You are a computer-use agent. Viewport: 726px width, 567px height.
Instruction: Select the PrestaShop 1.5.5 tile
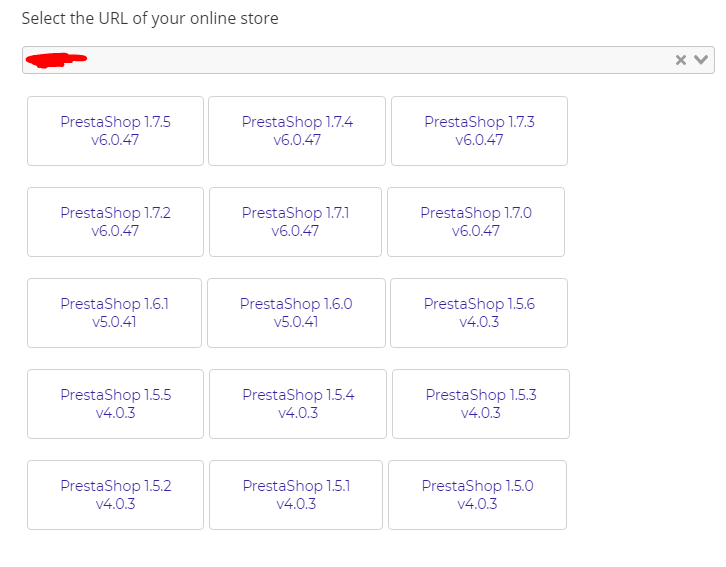point(115,404)
